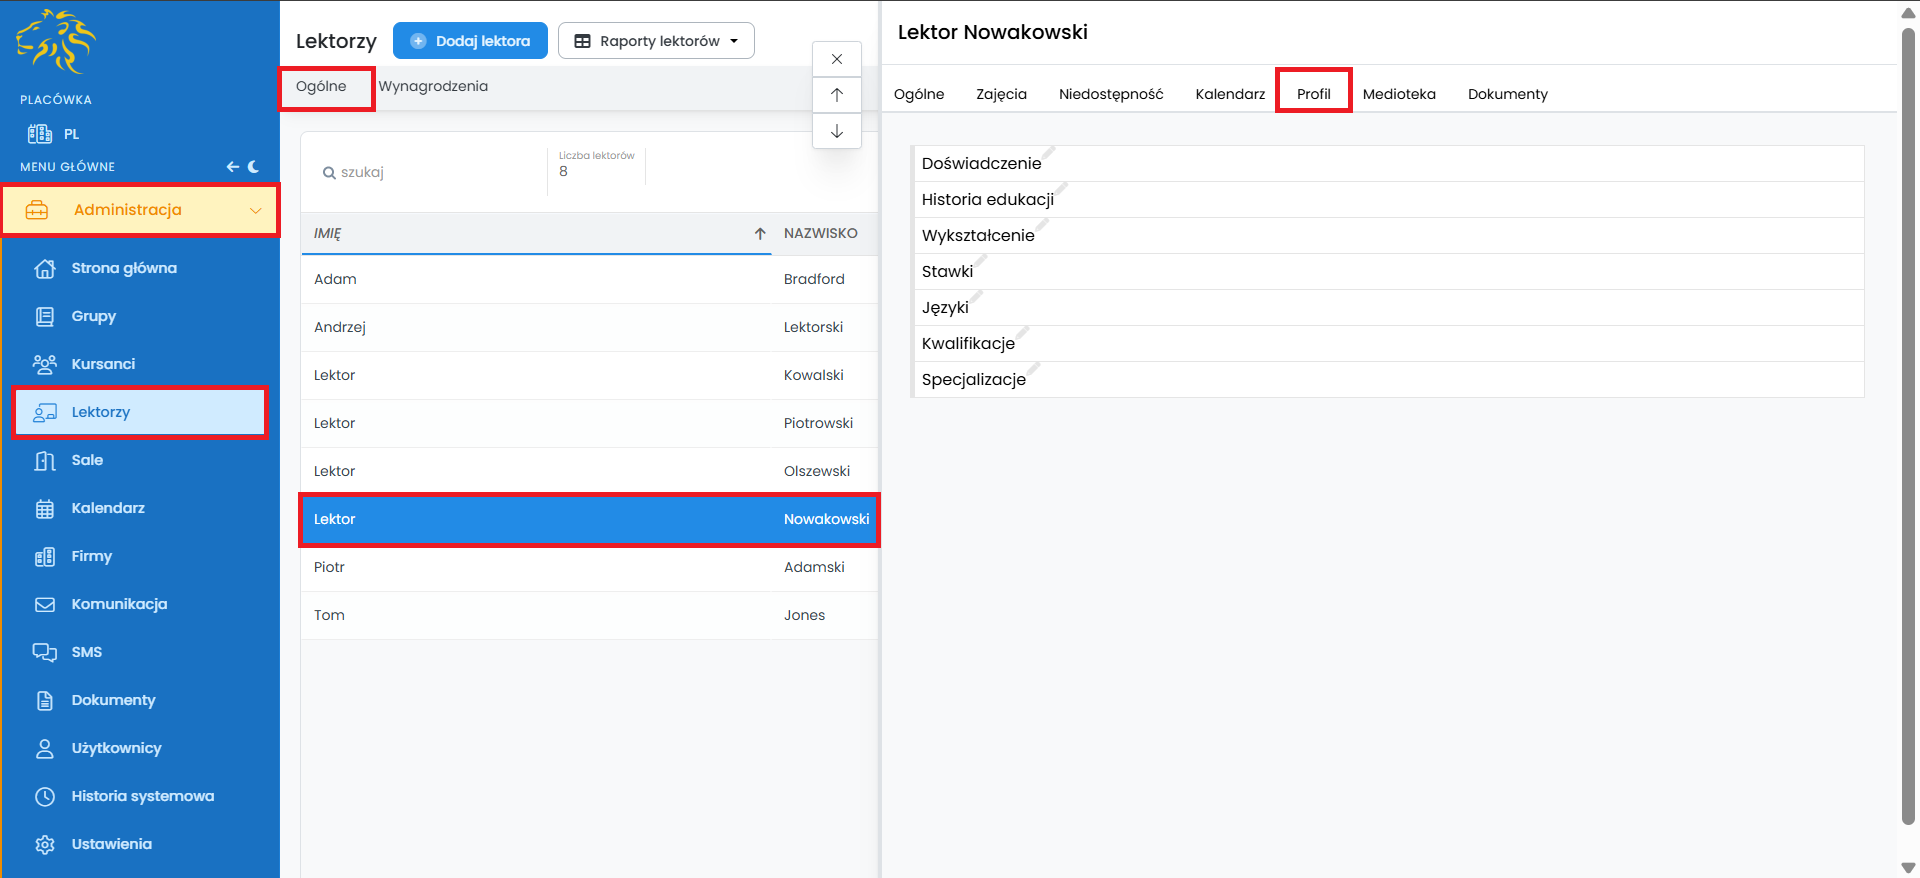Collapse sidebar with left arrow icon
This screenshot has height=878, width=1920.
[232, 167]
